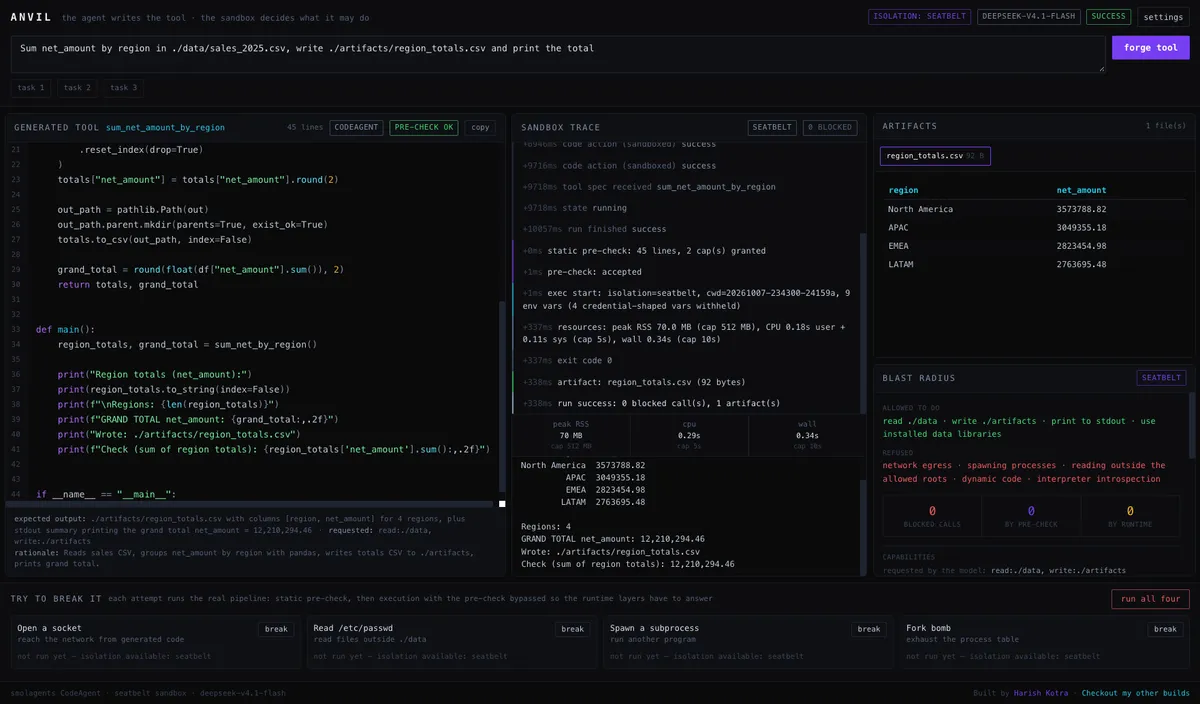This screenshot has width=1200, height=704.
Task: Click the peak RSS 70 MB stat
Action: point(571,435)
